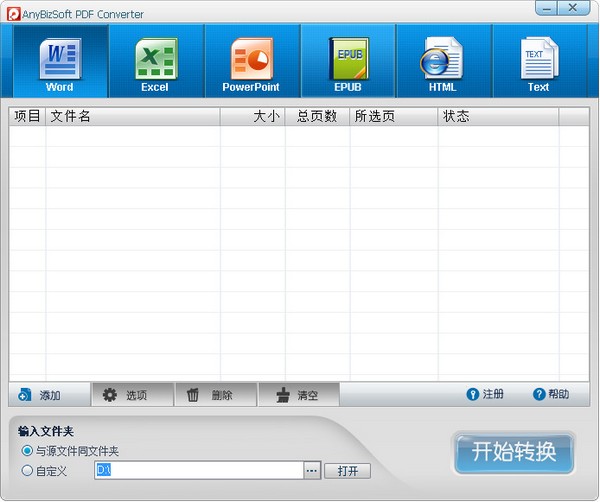This screenshot has width=600, height=502.
Task: Select the Word output format icon
Action: pyautogui.click(x=59, y=62)
